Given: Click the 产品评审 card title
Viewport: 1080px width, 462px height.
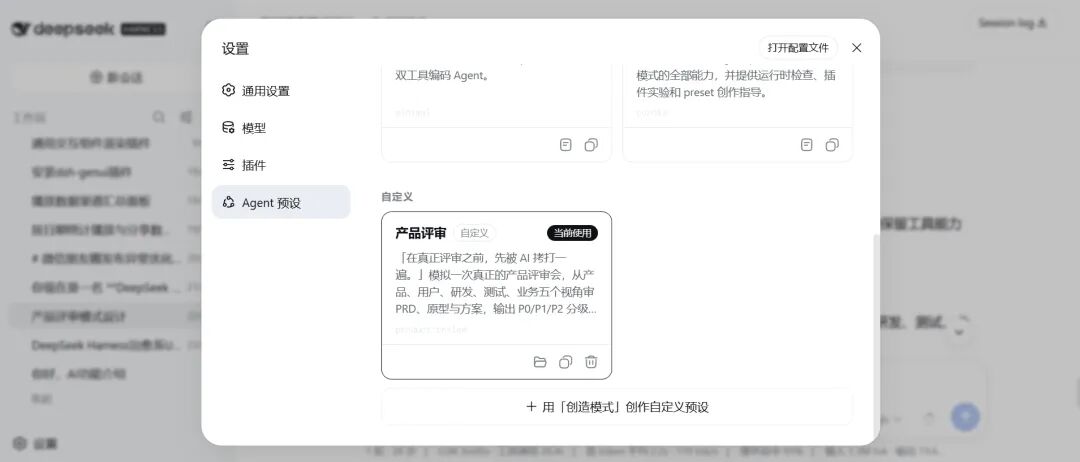Looking at the screenshot, I should 421,233.
